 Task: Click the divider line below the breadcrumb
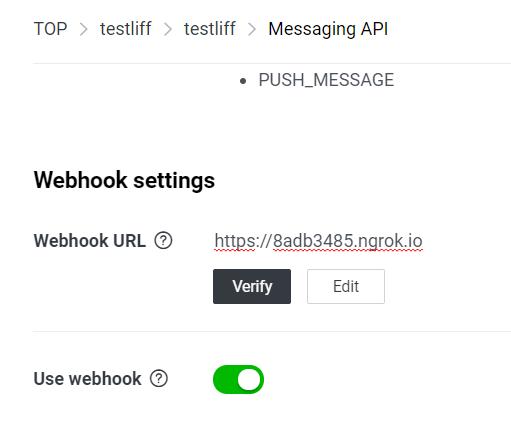pos(272,63)
